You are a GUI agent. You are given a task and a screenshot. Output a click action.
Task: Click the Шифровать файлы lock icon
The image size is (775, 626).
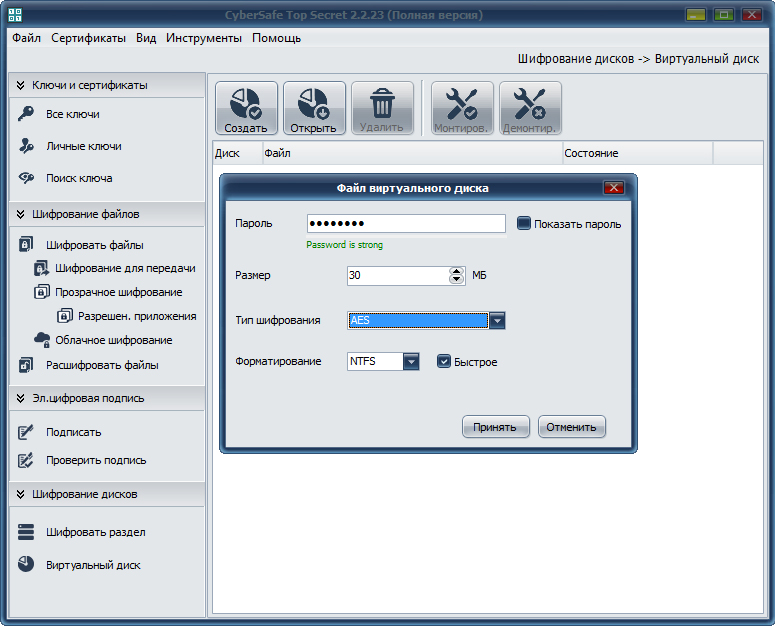pyautogui.click(x=26, y=244)
